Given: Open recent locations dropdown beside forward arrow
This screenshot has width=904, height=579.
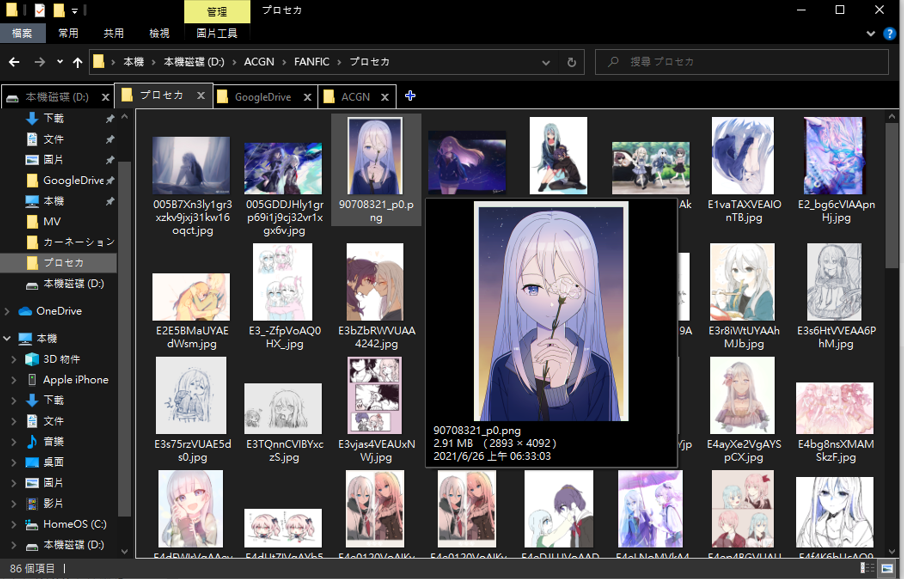Looking at the screenshot, I should [x=59, y=62].
